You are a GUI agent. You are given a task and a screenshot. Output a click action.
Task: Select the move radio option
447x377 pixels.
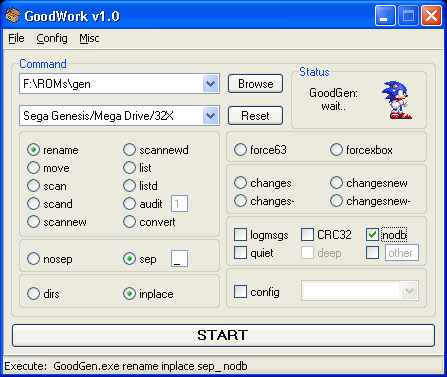pos(33,168)
